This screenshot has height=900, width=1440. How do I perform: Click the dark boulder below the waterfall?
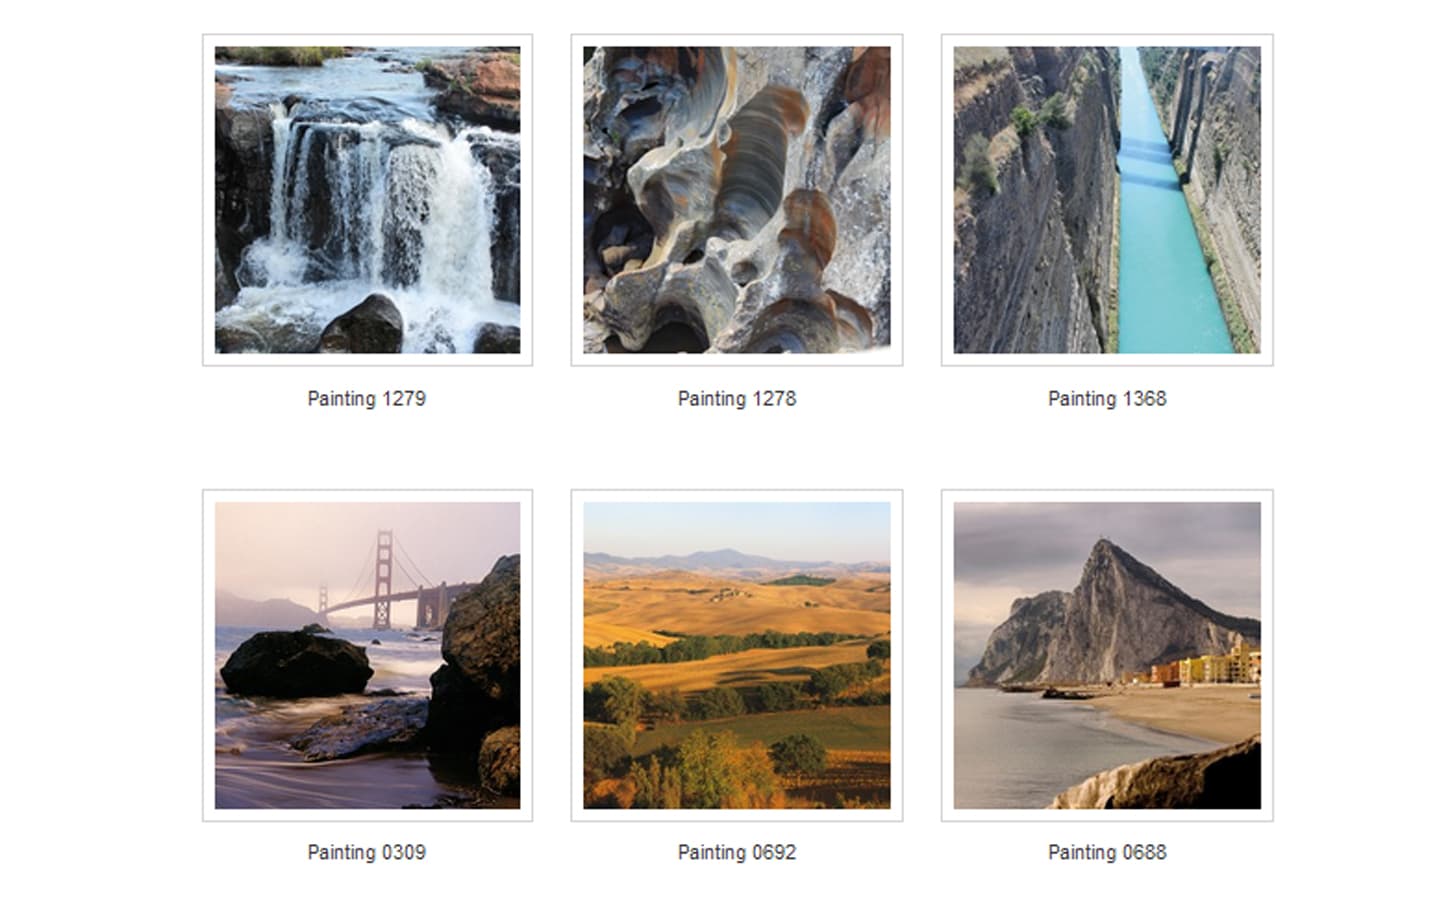click(x=362, y=325)
